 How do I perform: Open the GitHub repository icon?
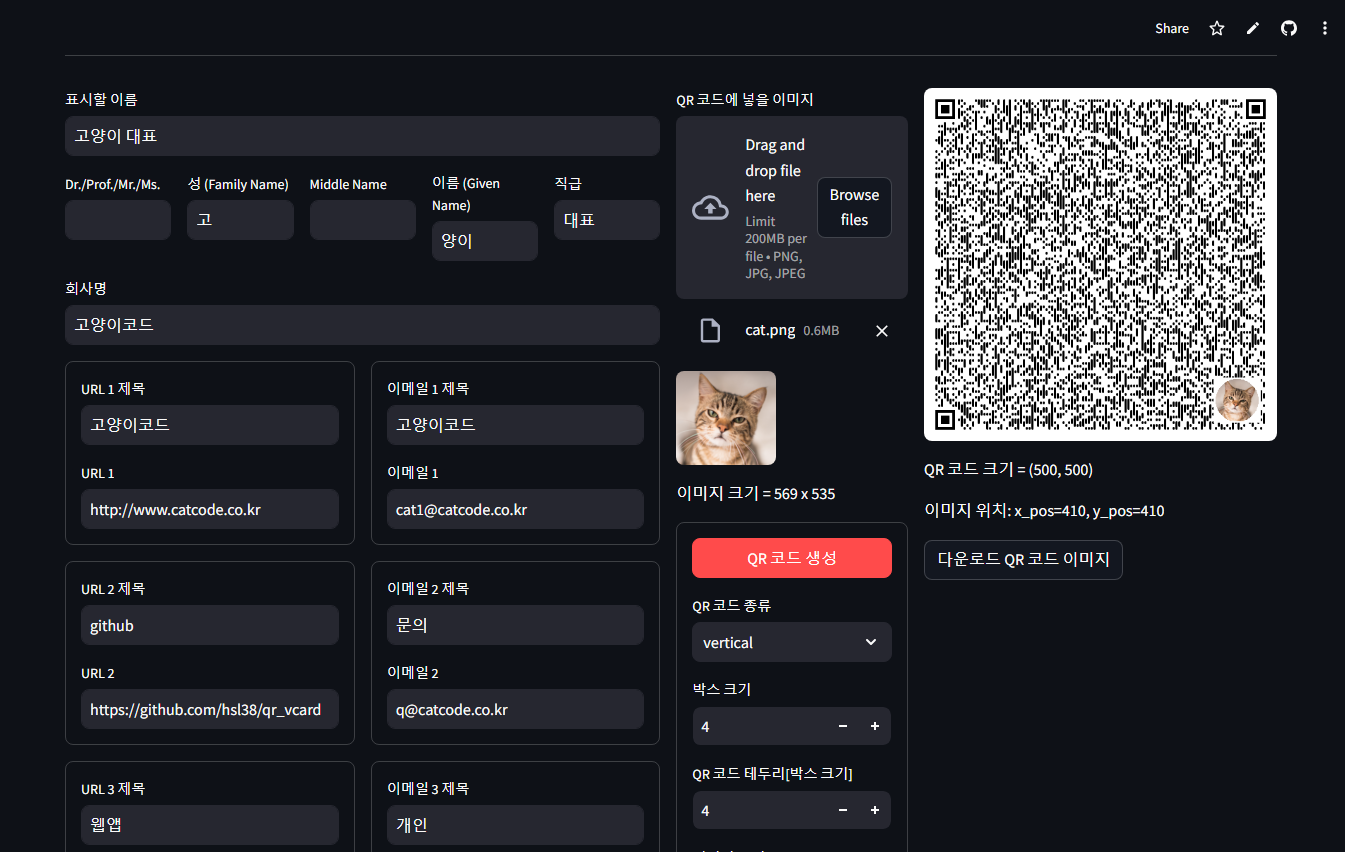tap(1289, 28)
